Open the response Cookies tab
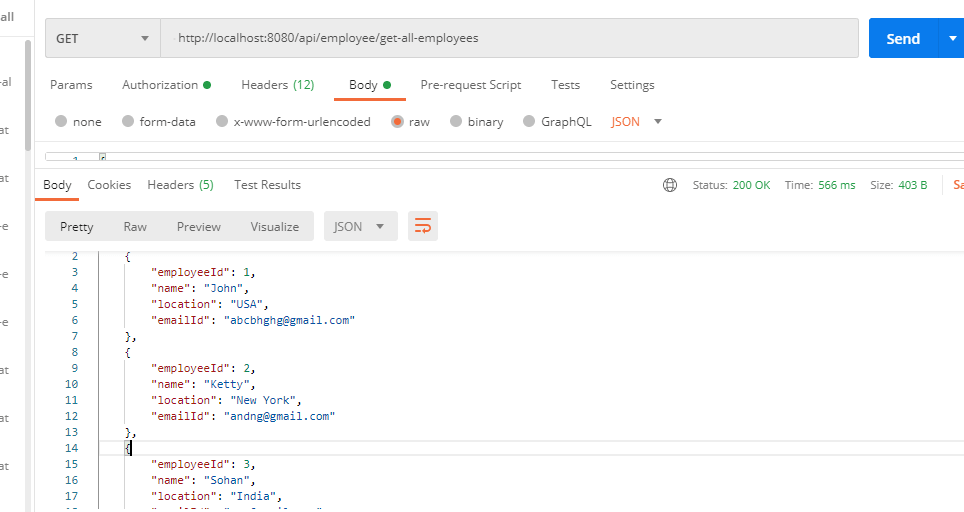964x512 pixels. pos(109,185)
